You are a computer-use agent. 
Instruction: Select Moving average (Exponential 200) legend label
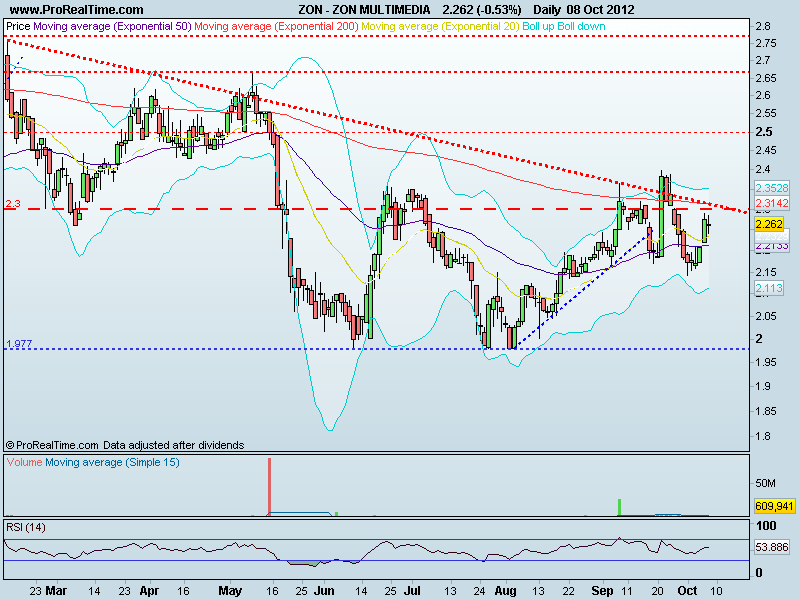[276, 26]
